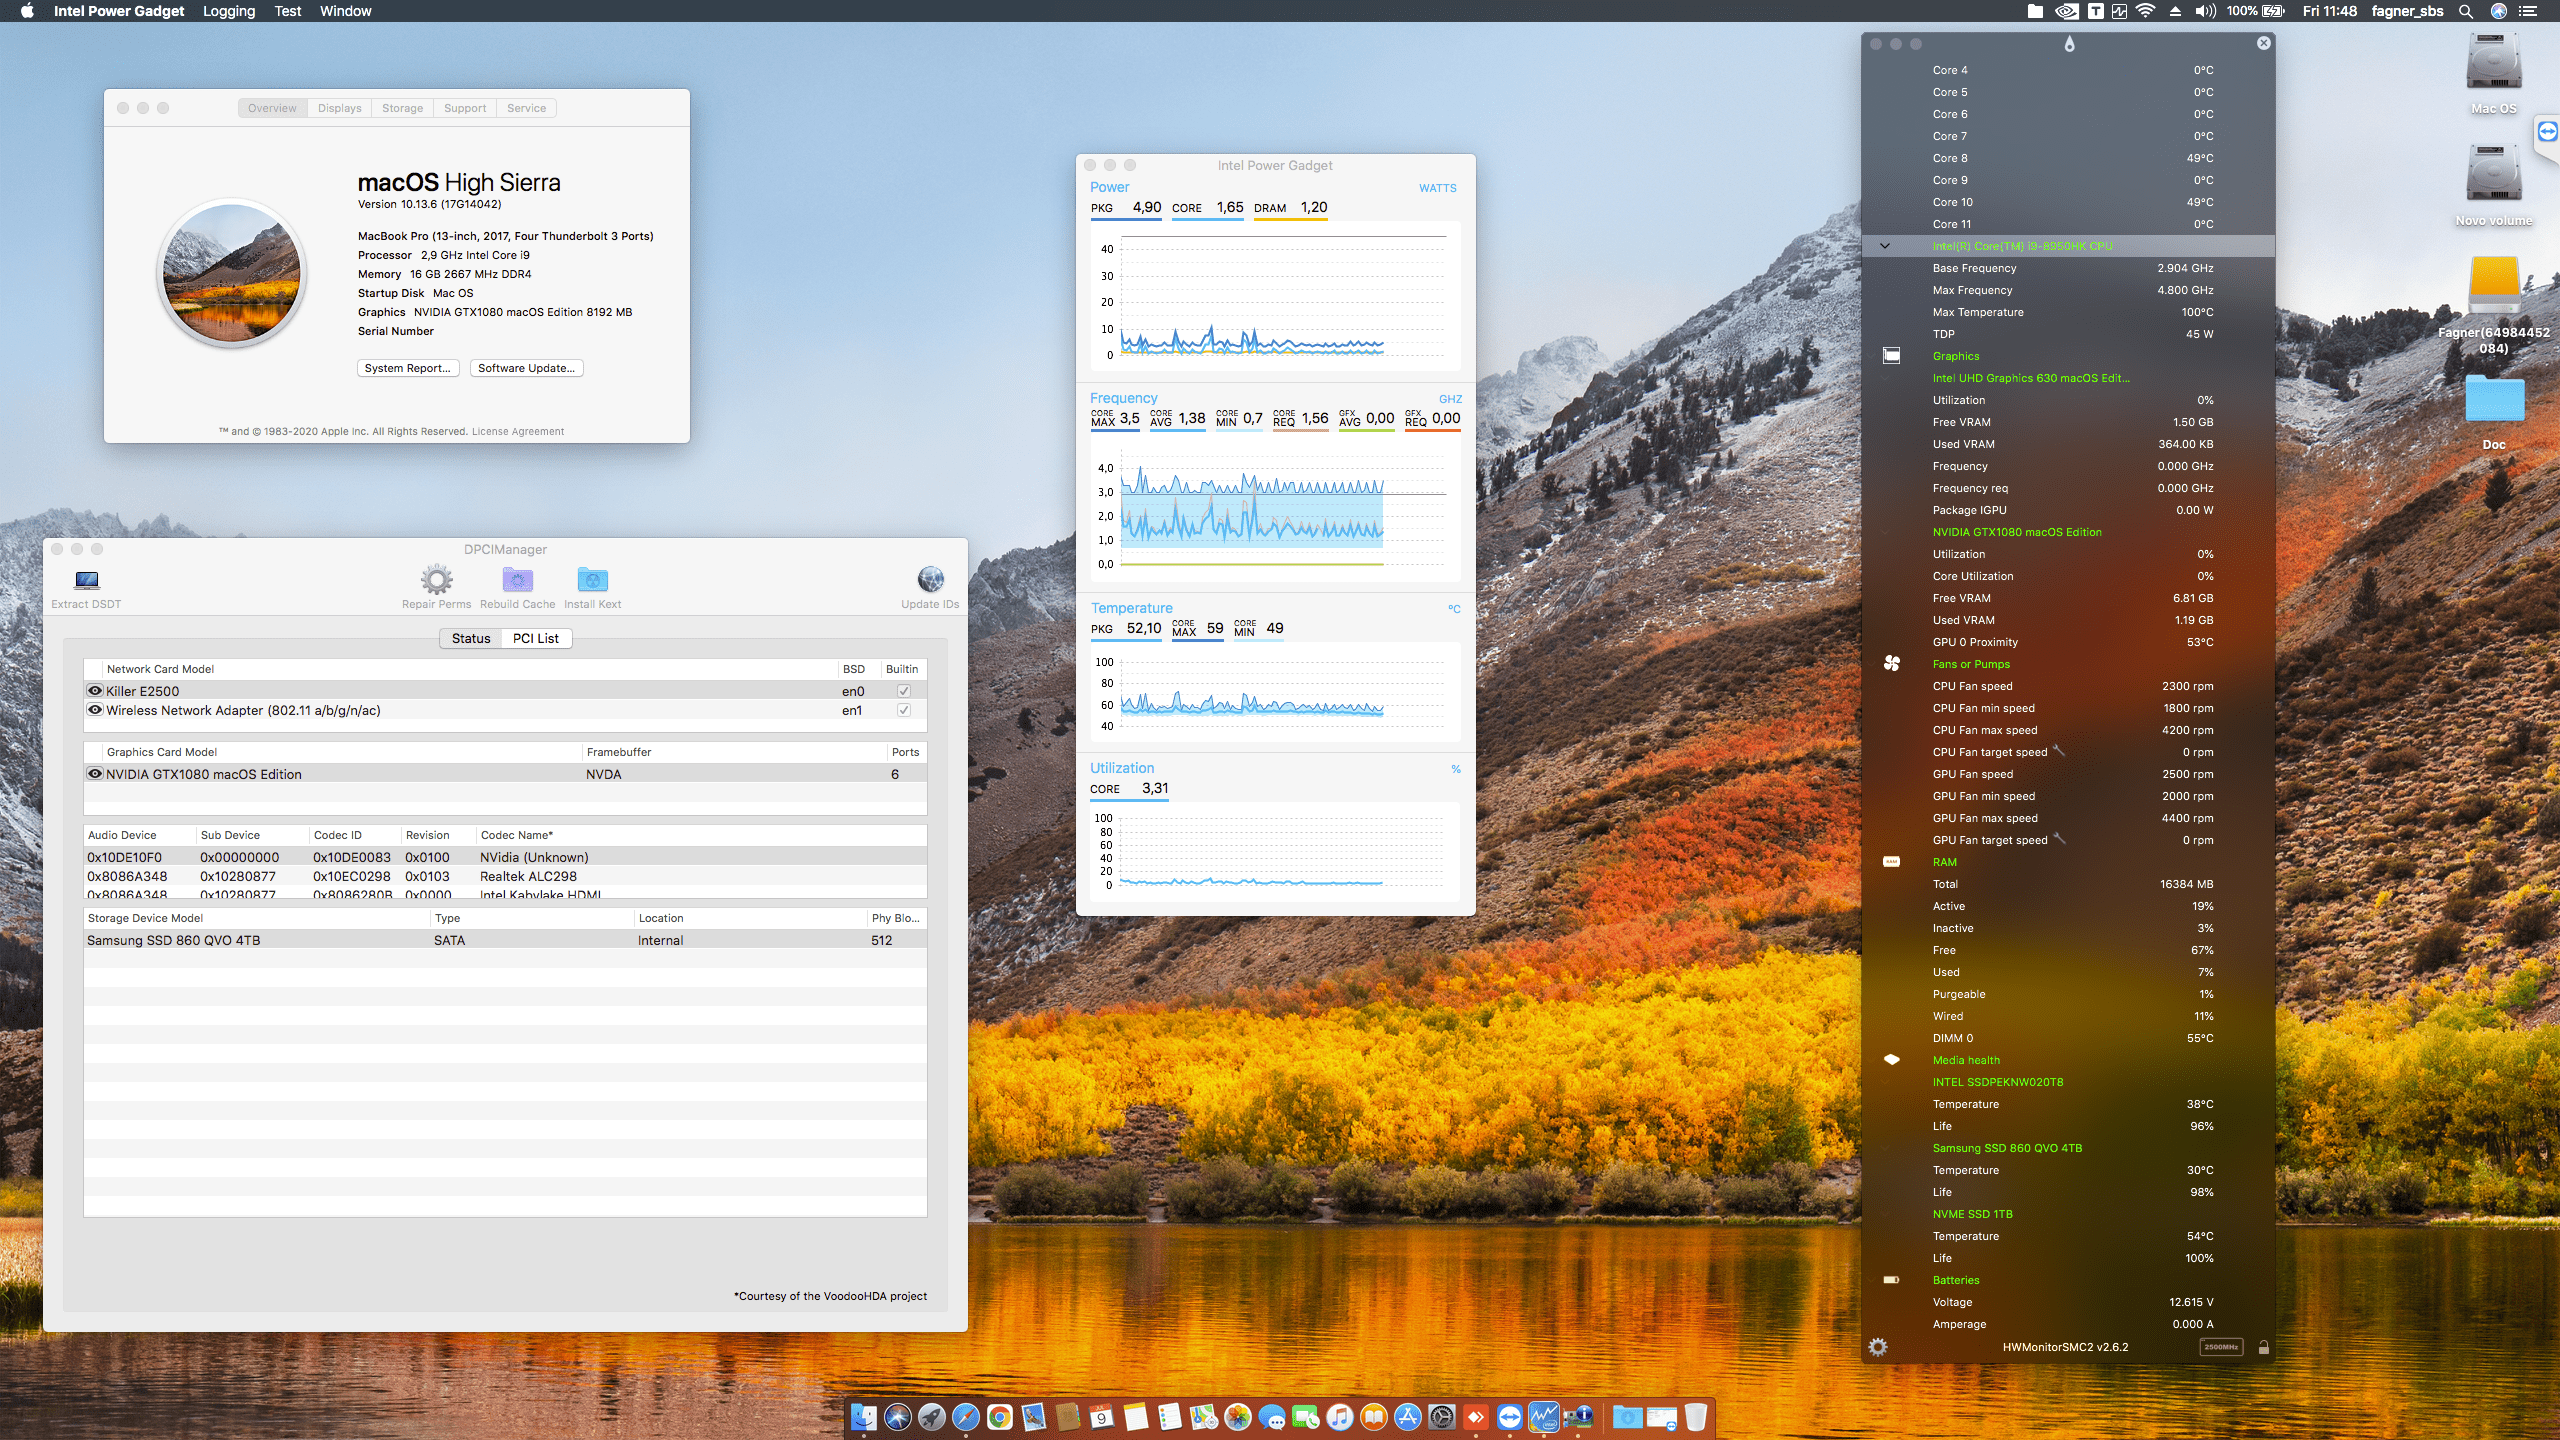Toggle Builtin checkbox for Wireless Network Adapter
Image resolution: width=2560 pixels, height=1440 pixels.
coord(904,710)
